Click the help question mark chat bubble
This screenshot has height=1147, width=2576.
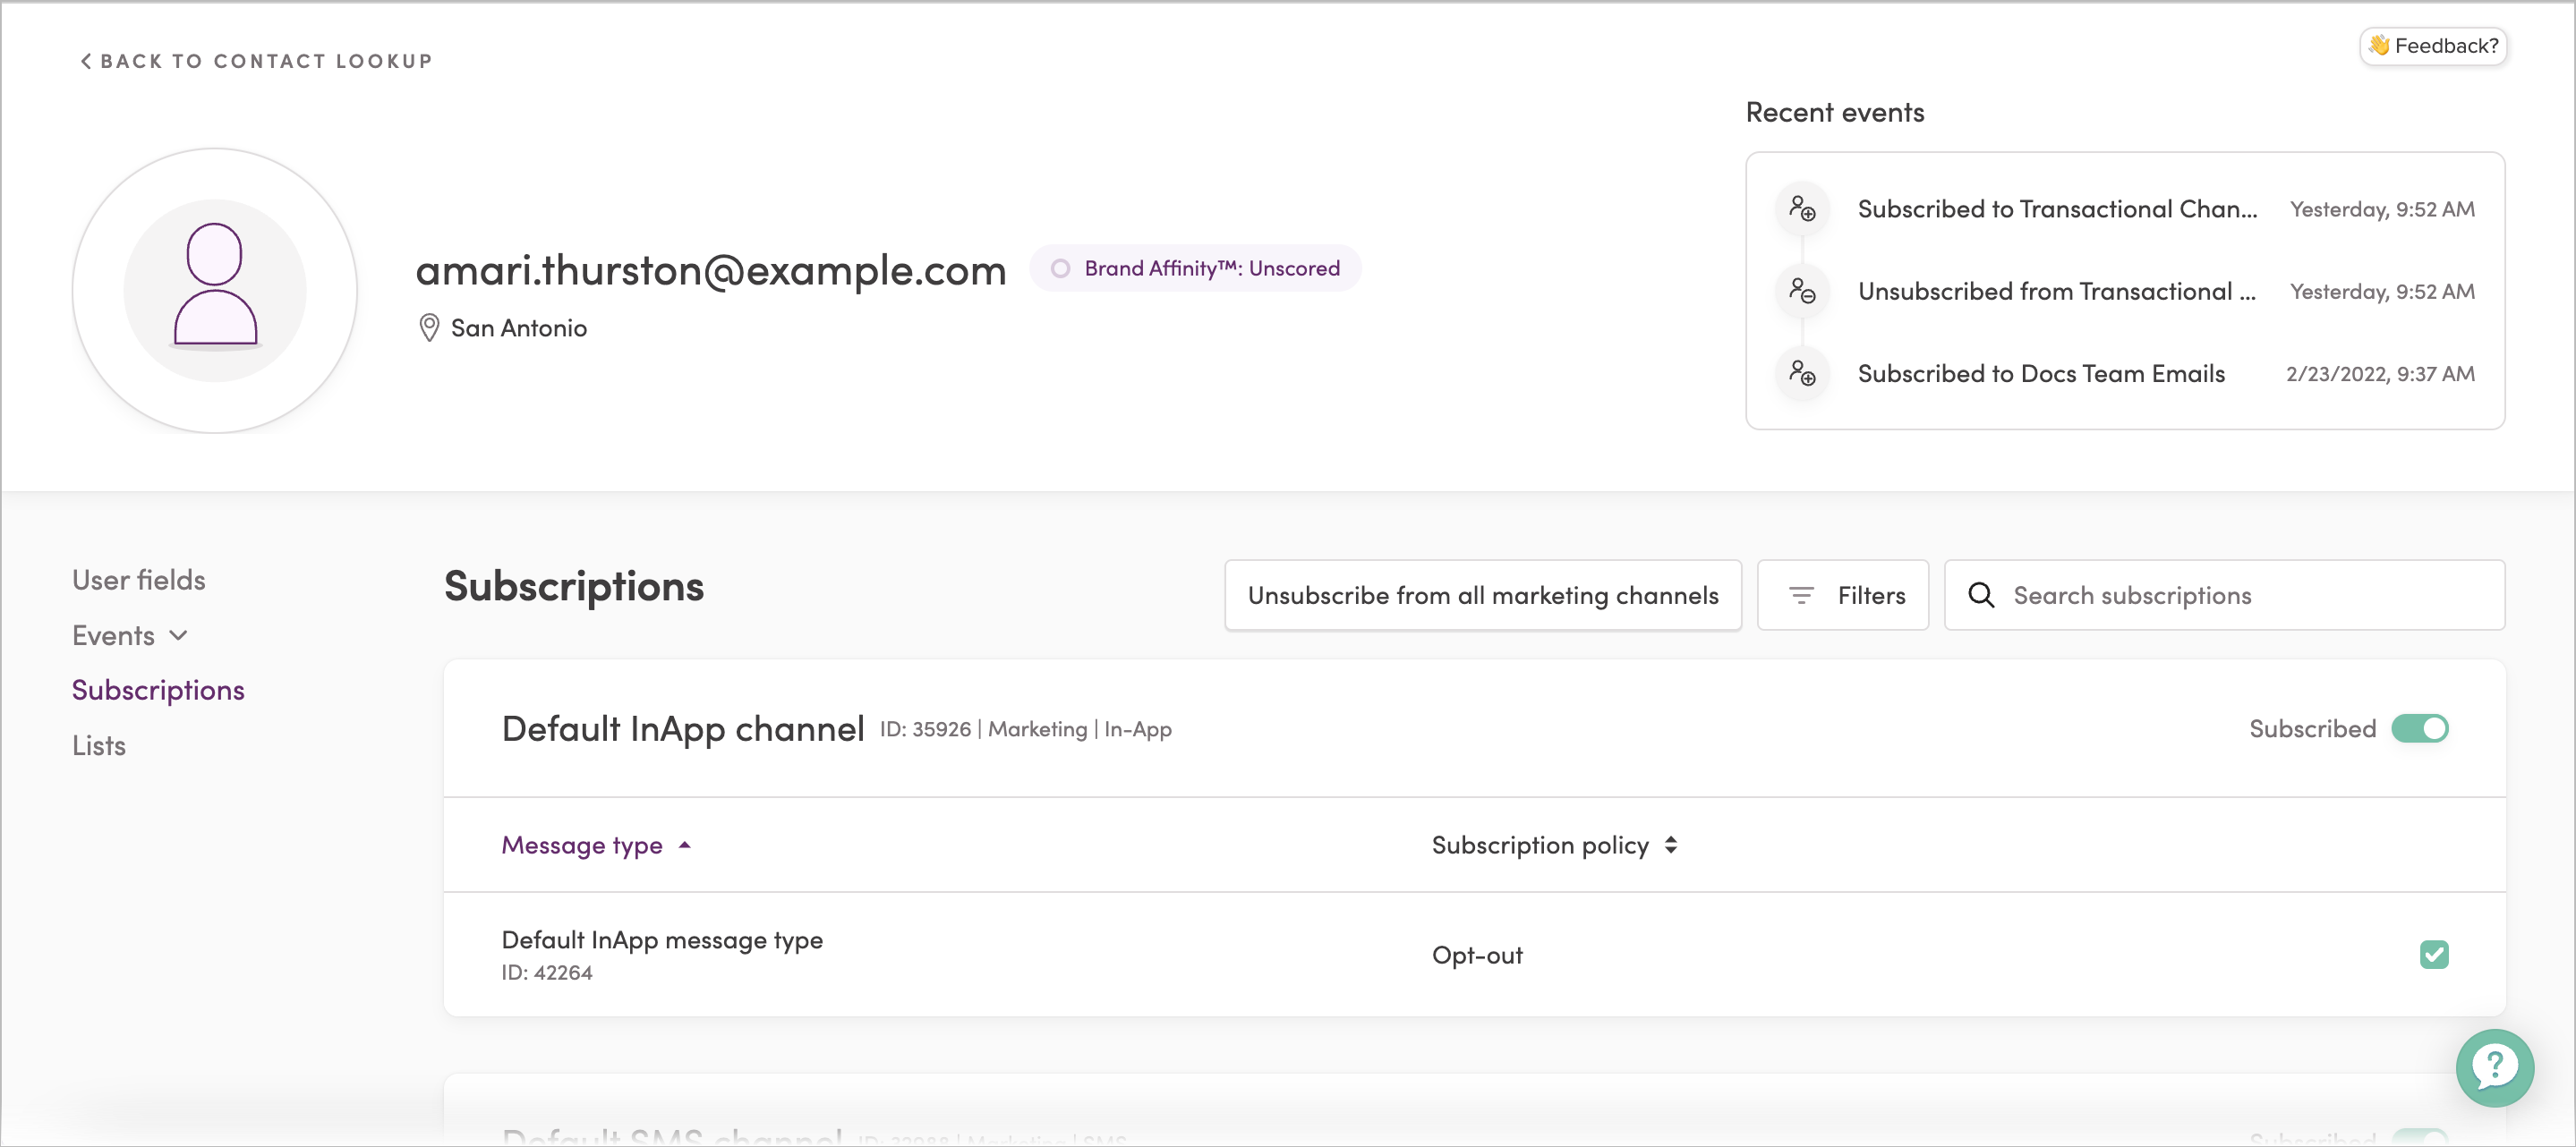(2494, 1067)
